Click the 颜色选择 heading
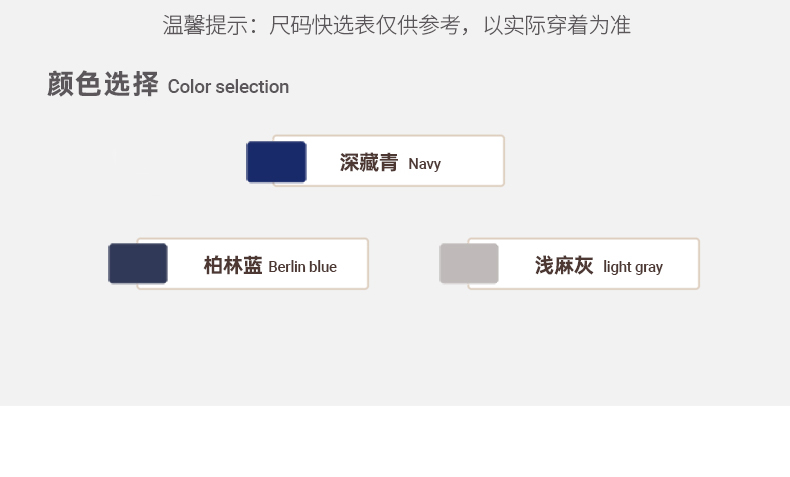The height and width of the screenshot is (477, 790). pos(103,85)
